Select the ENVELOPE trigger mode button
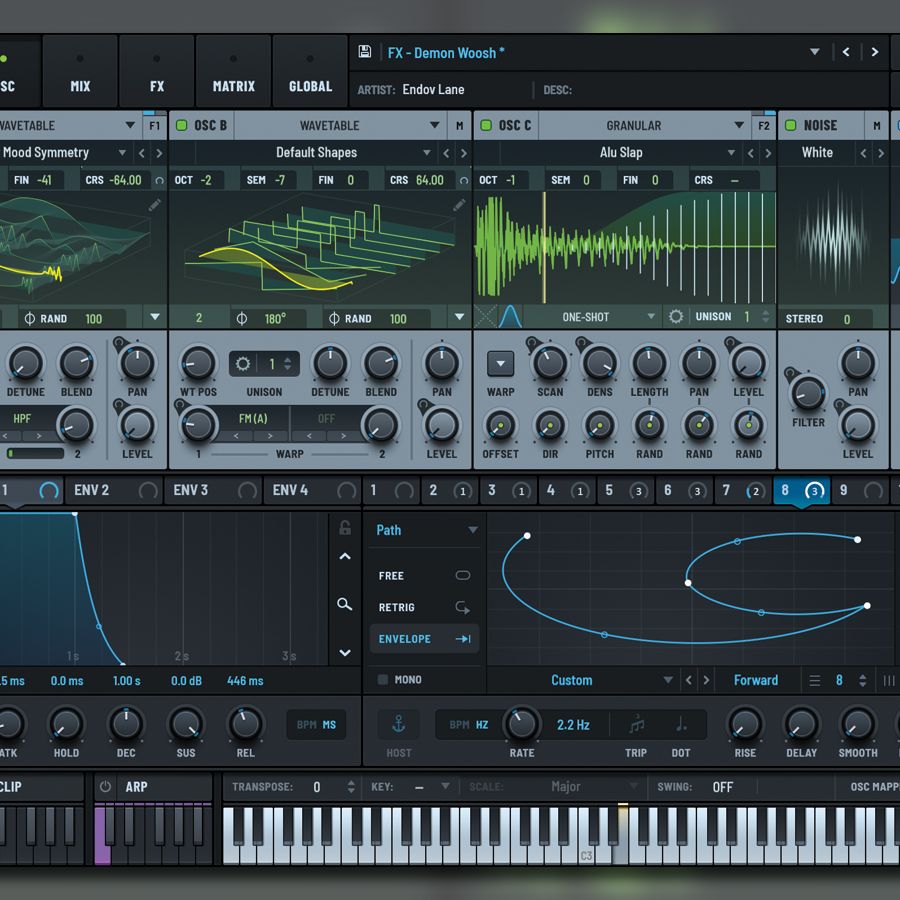 pos(423,638)
